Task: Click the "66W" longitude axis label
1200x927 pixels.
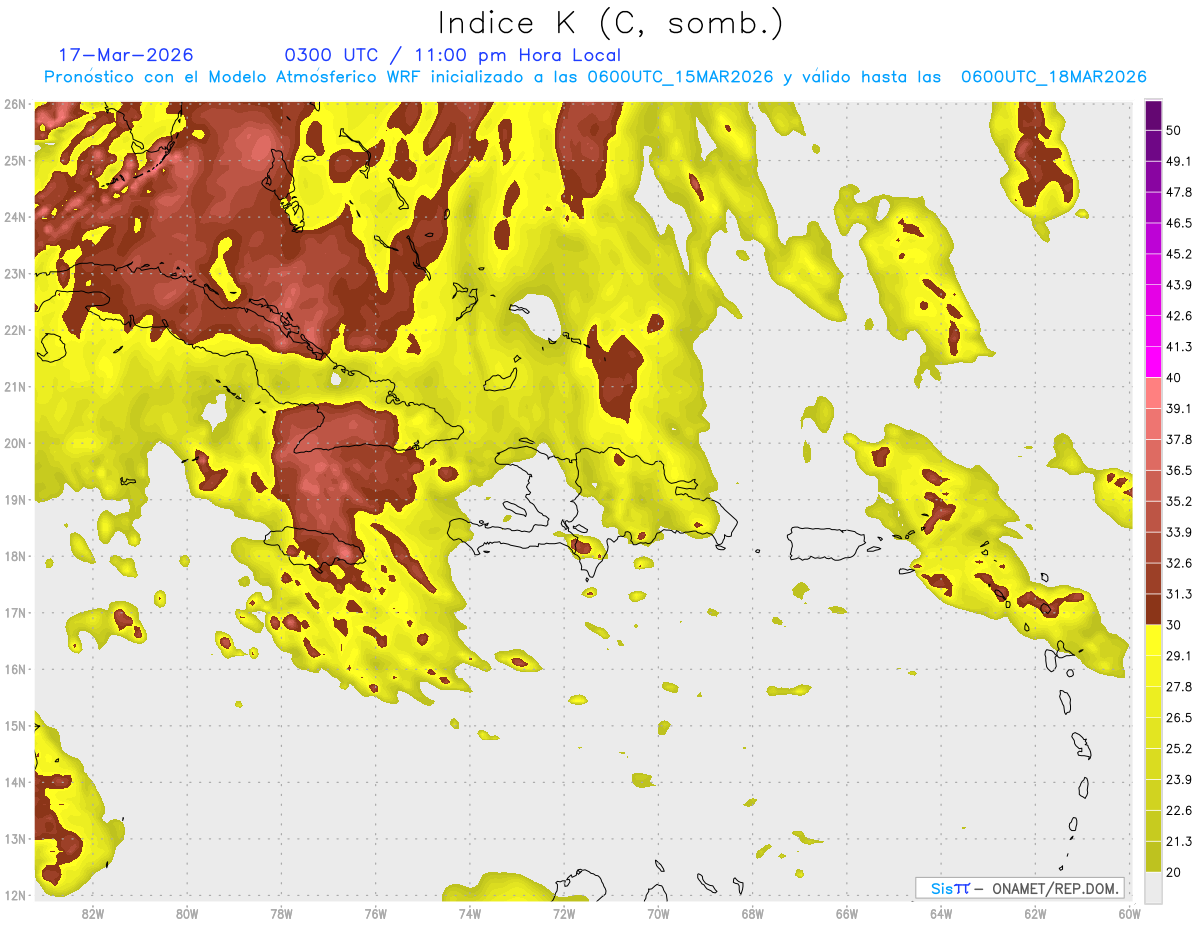Action: (846, 913)
